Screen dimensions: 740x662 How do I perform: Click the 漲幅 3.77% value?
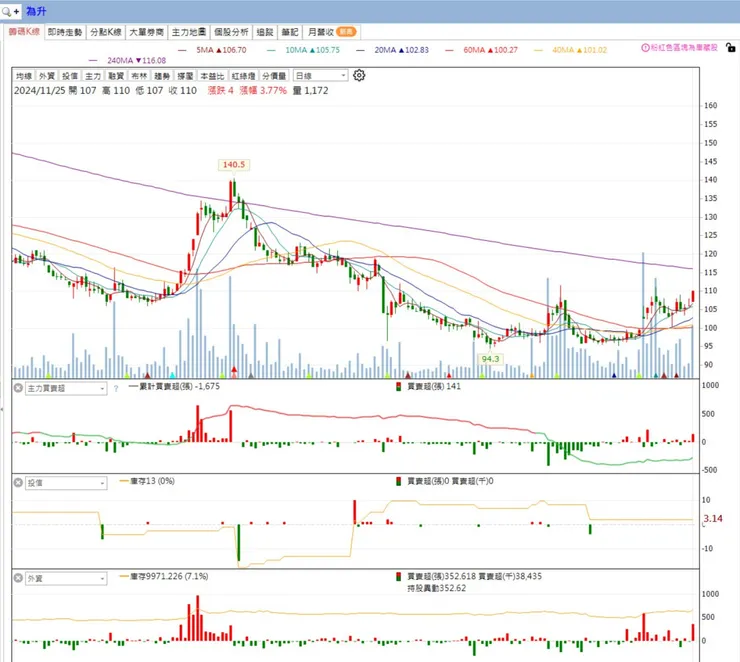click(x=263, y=91)
